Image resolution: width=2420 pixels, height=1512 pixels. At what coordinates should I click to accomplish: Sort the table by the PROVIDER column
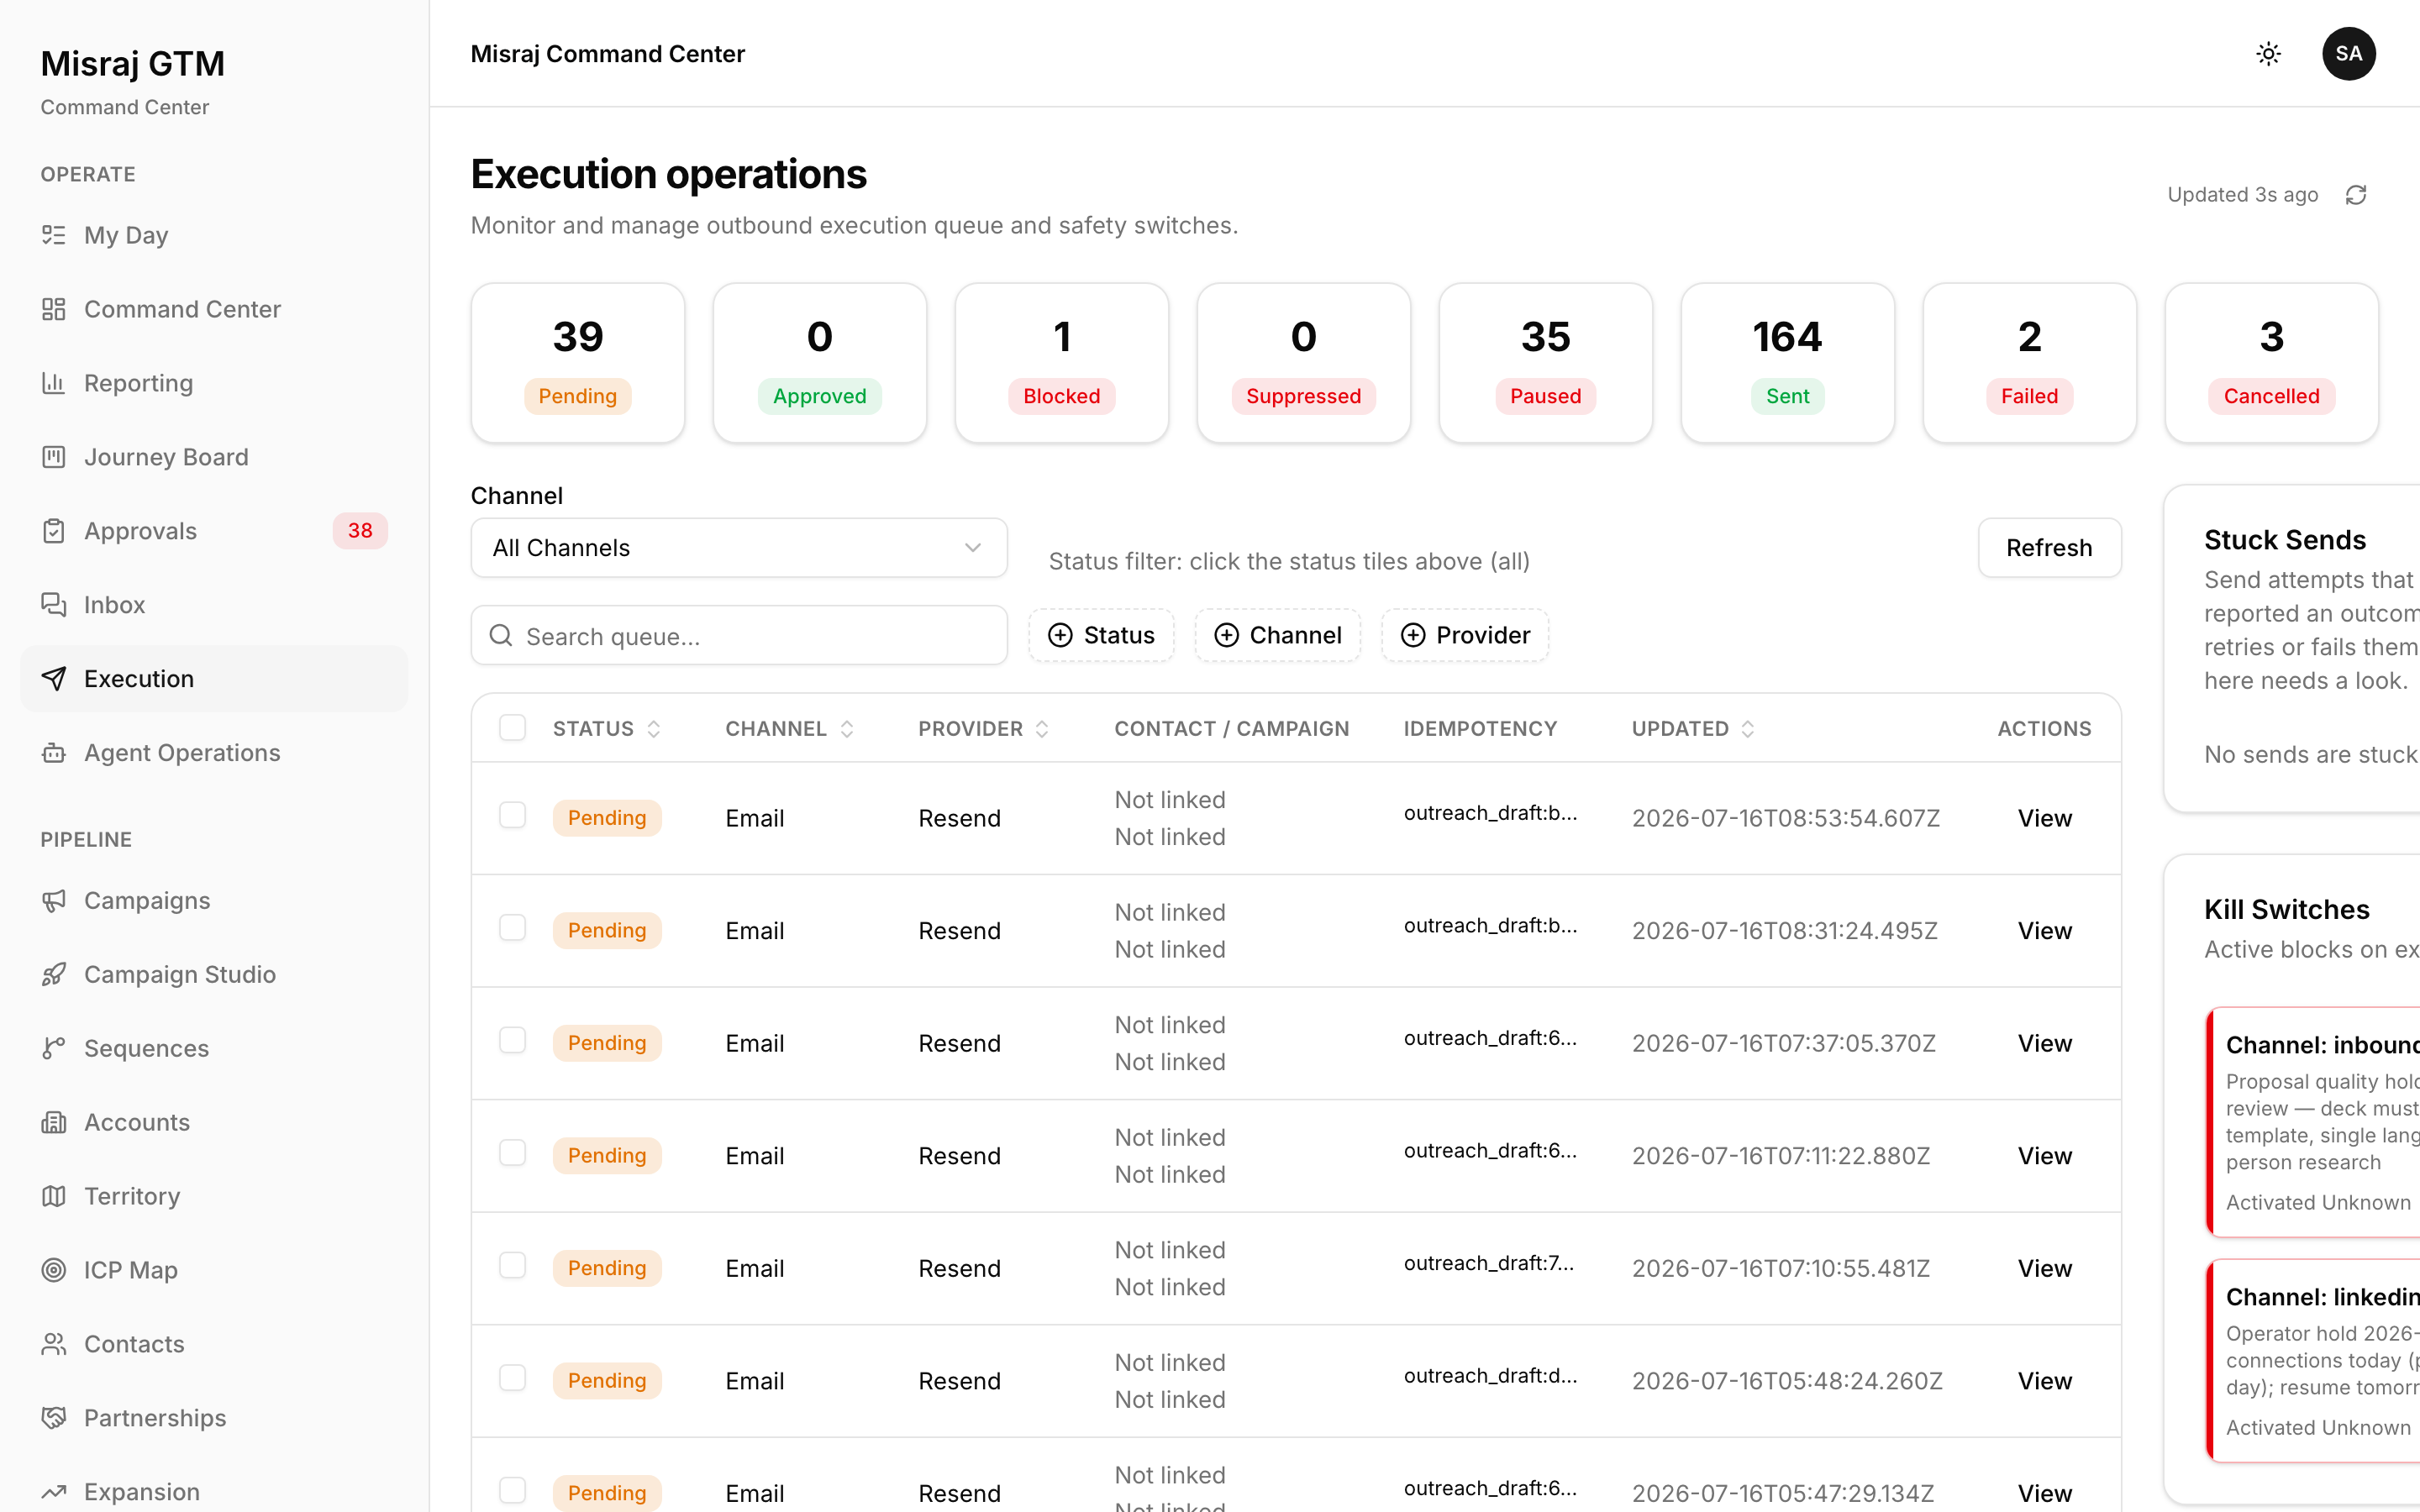point(983,729)
